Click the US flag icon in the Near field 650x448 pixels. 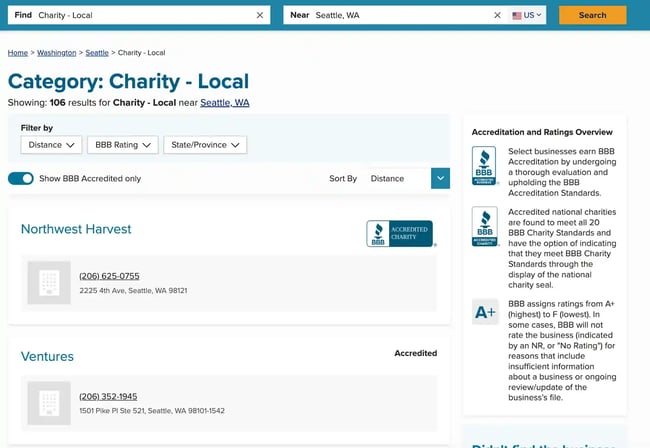517,16
